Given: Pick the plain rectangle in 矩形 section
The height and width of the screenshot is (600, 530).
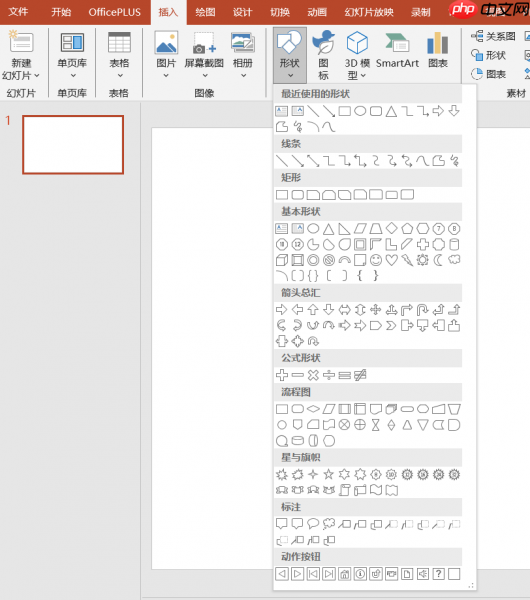Looking at the screenshot, I should [x=282, y=195].
